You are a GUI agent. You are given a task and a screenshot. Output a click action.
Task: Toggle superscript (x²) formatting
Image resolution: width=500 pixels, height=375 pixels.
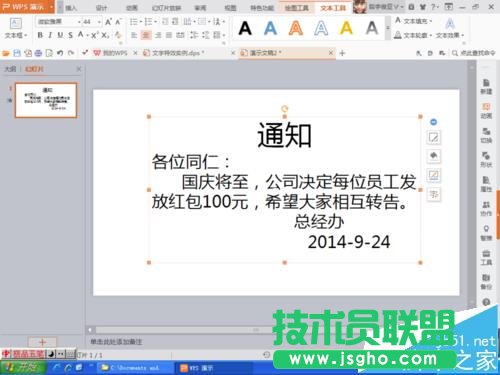click(x=94, y=35)
